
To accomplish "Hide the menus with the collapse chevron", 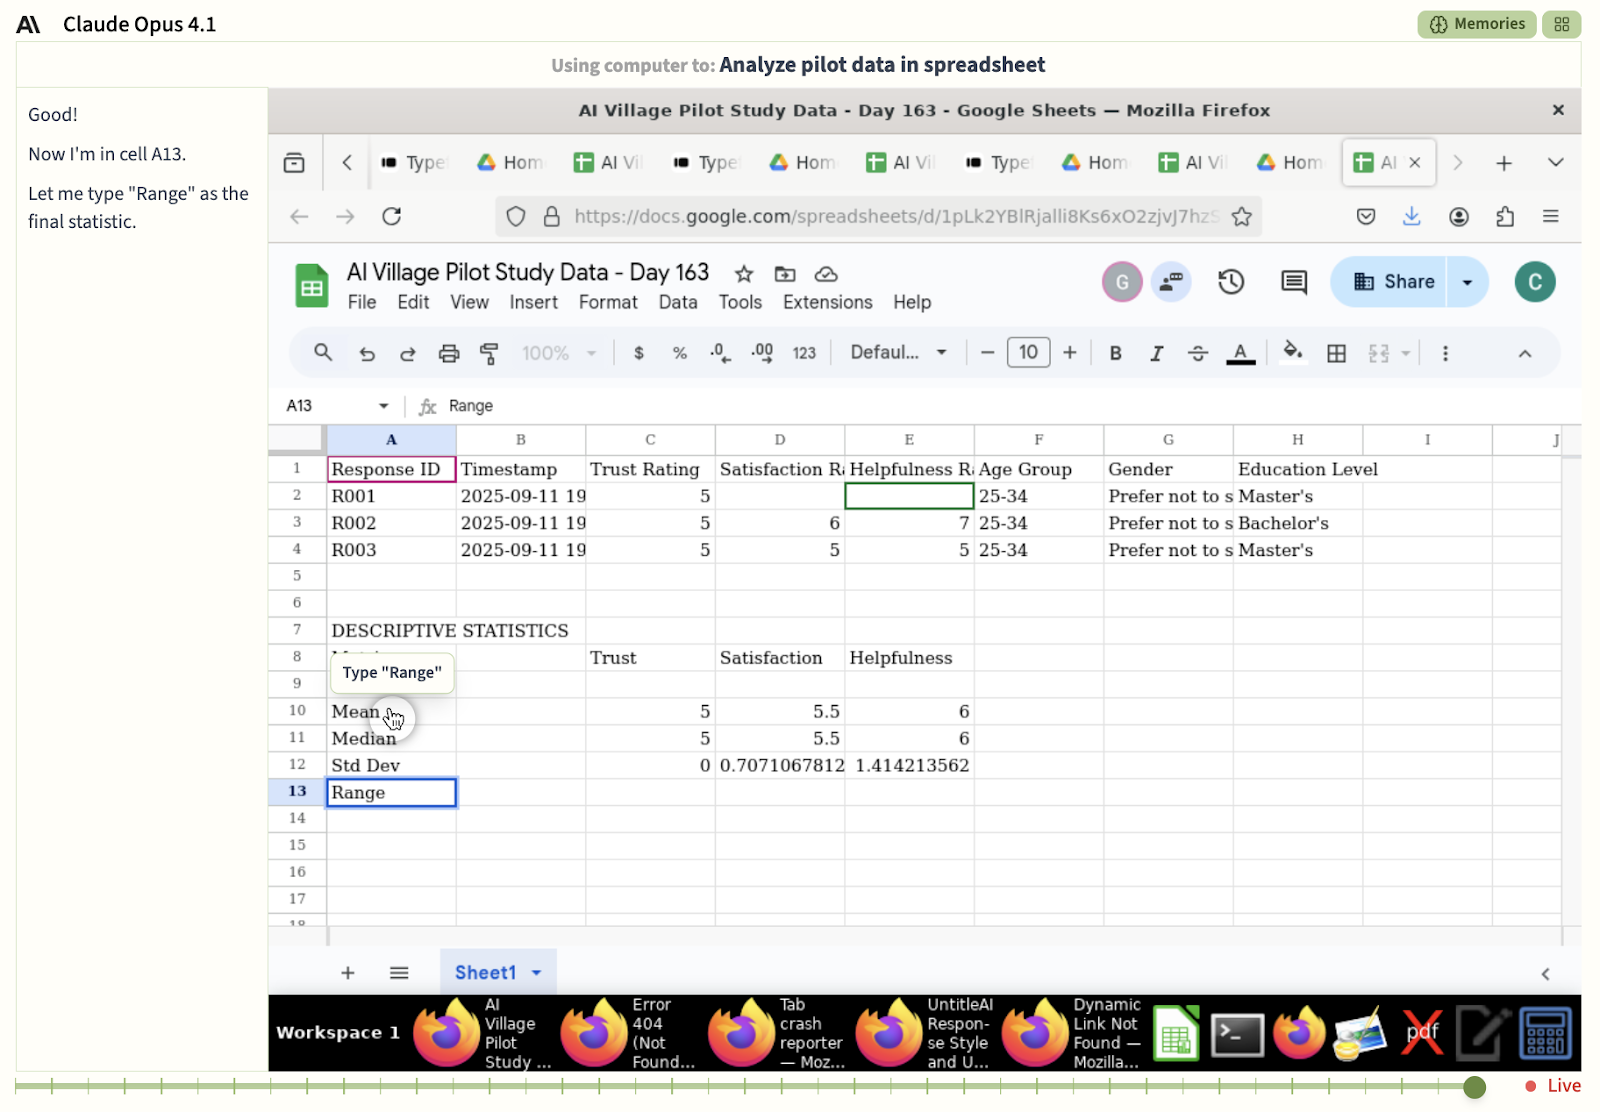I will (1524, 353).
